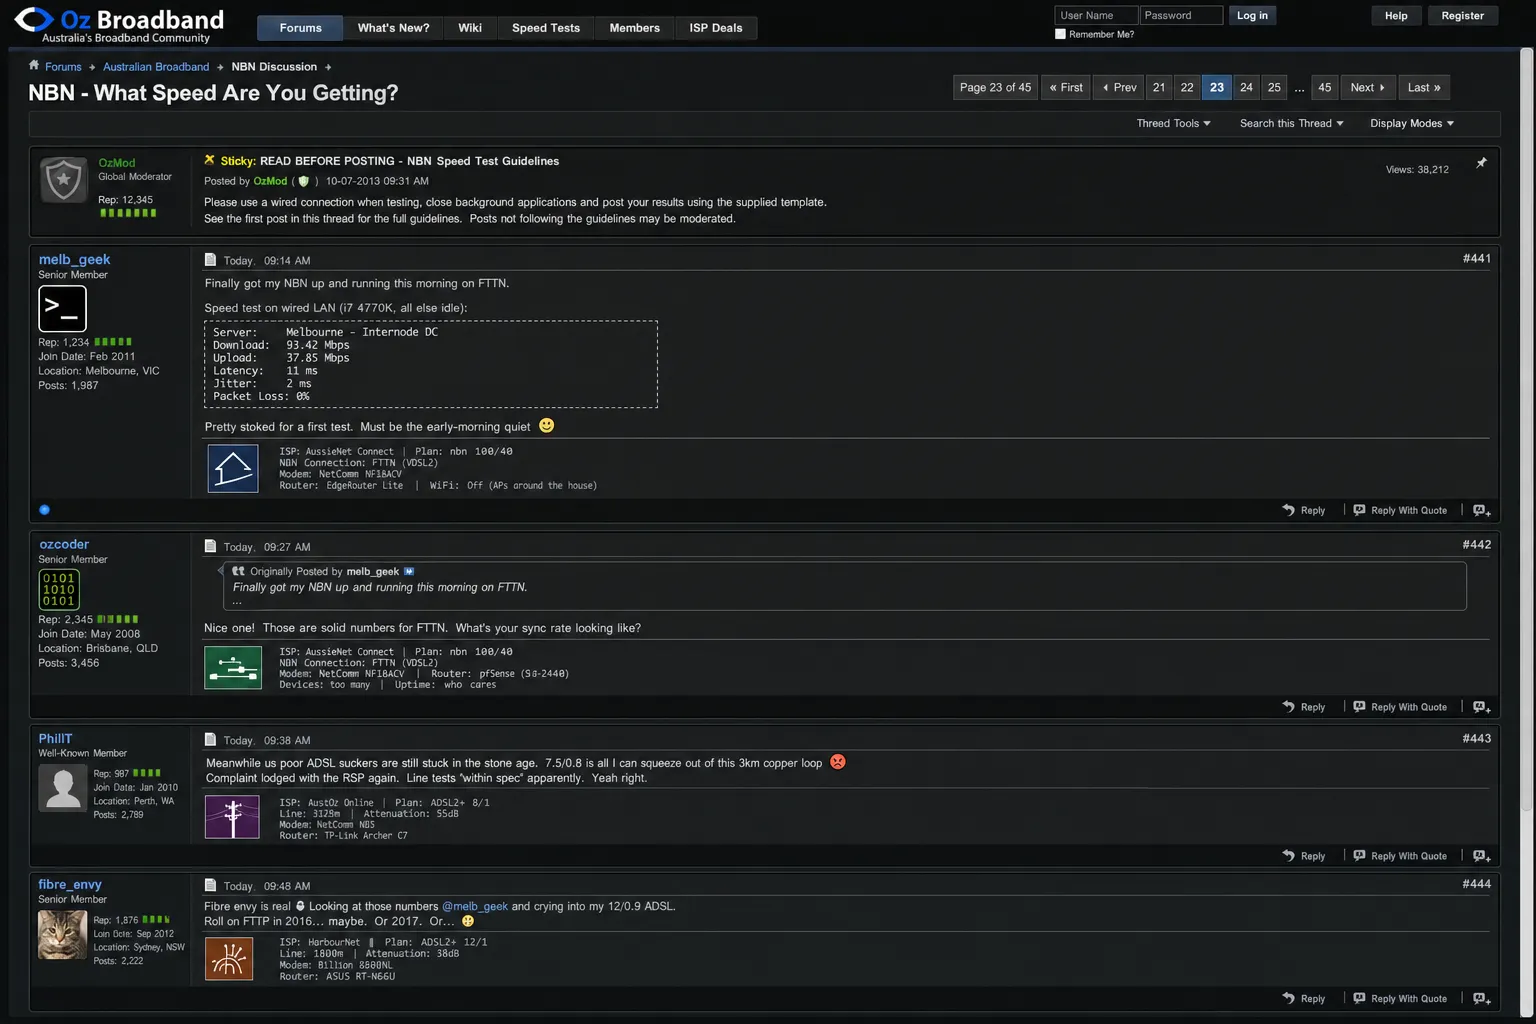Expand Thread Tools dropdown
The image size is (1536, 1024).
click(x=1173, y=123)
